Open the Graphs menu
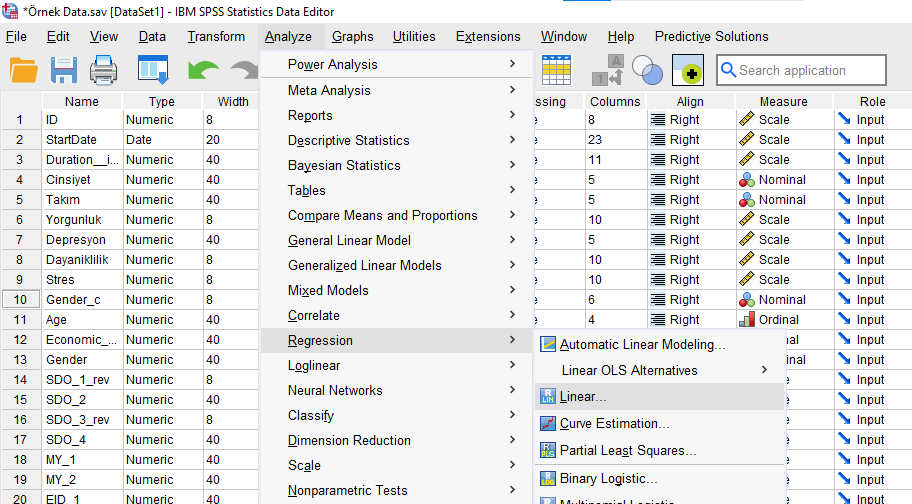Screen dimensions: 912x504 [352, 37]
